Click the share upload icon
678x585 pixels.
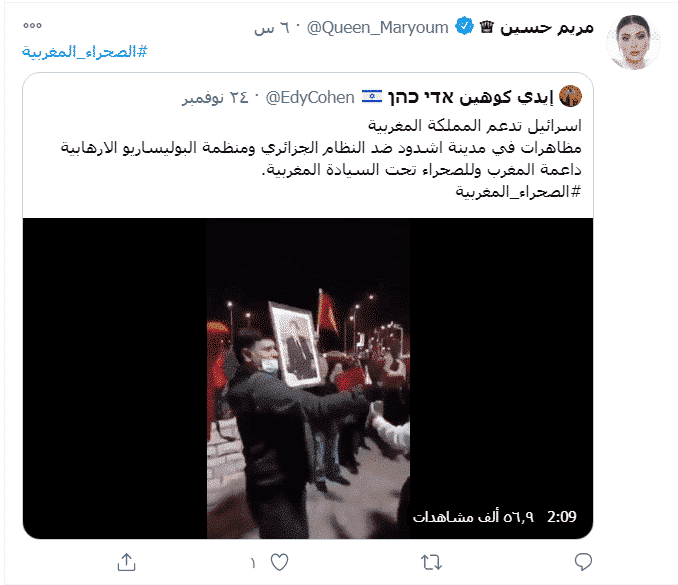tap(126, 562)
